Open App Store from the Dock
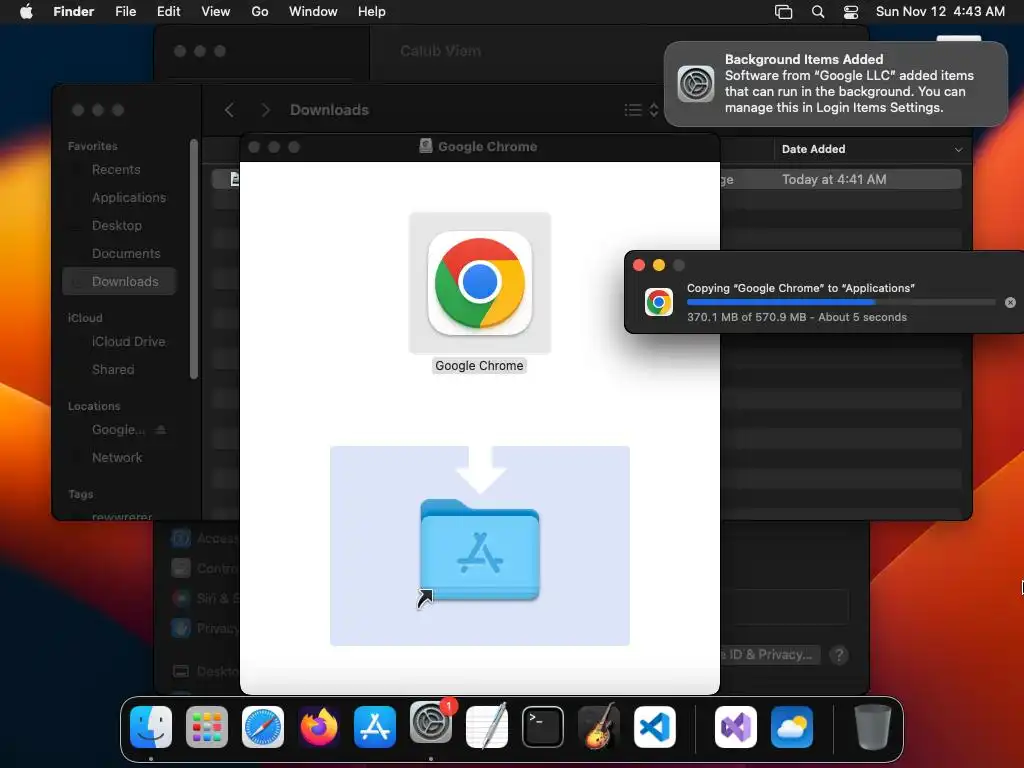This screenshot has height=768, width=1024. [x=375, y=727]
